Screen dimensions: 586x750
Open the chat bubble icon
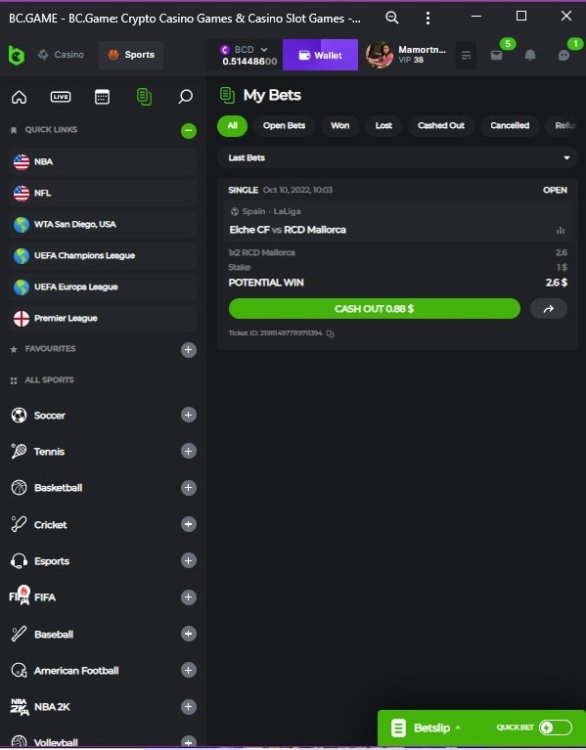[564, 55]
